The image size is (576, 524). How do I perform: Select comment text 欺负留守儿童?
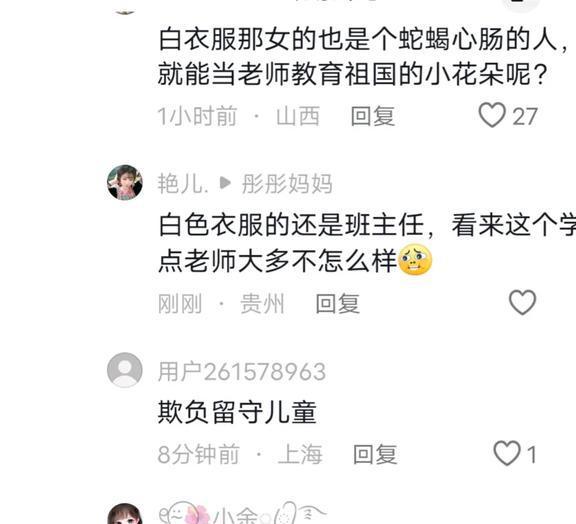[x=237, y=412]
